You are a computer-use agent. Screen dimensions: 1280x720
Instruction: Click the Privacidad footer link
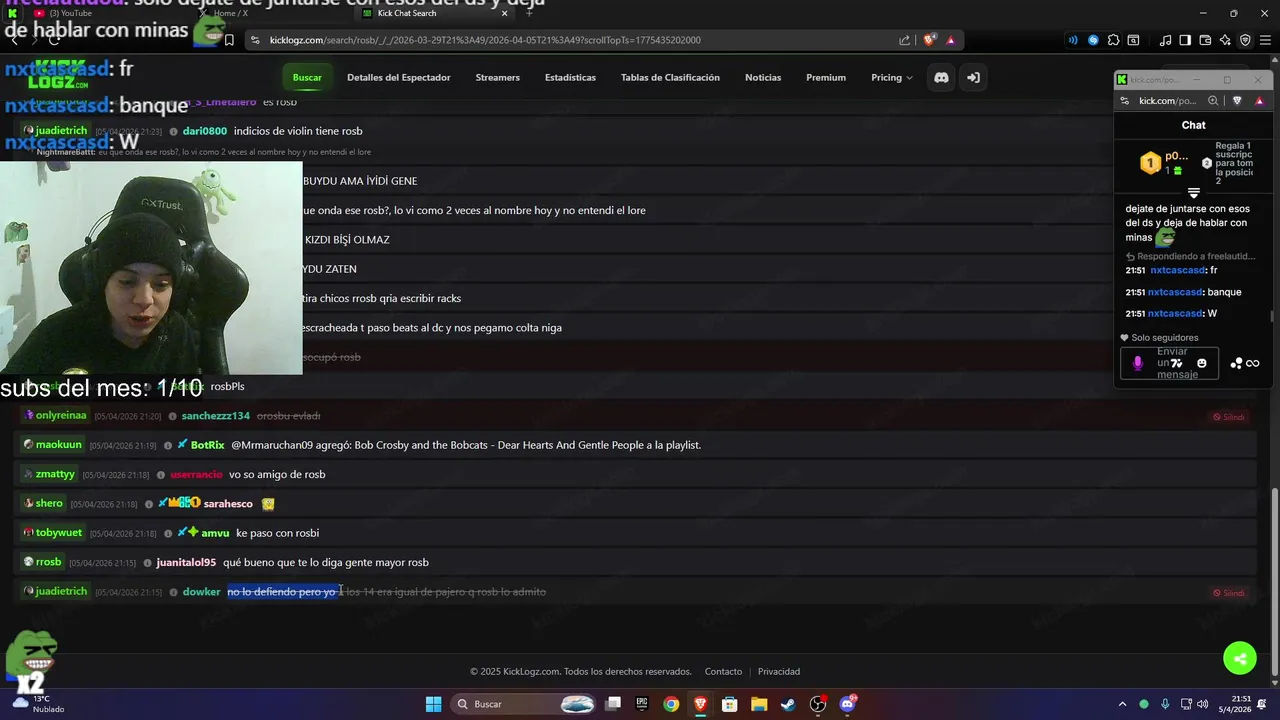tap(779, 671)
